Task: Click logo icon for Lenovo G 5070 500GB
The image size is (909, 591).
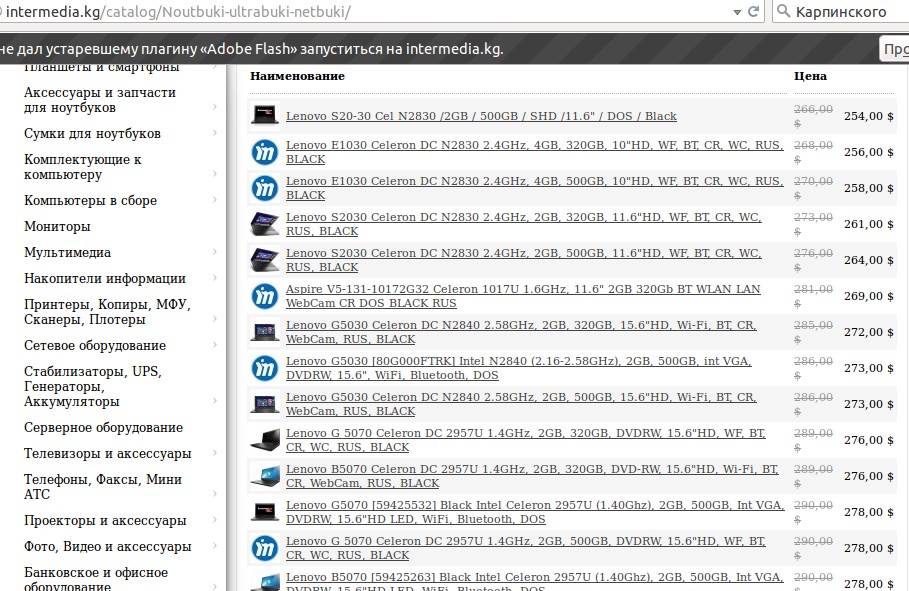Action: click(265, 548)
